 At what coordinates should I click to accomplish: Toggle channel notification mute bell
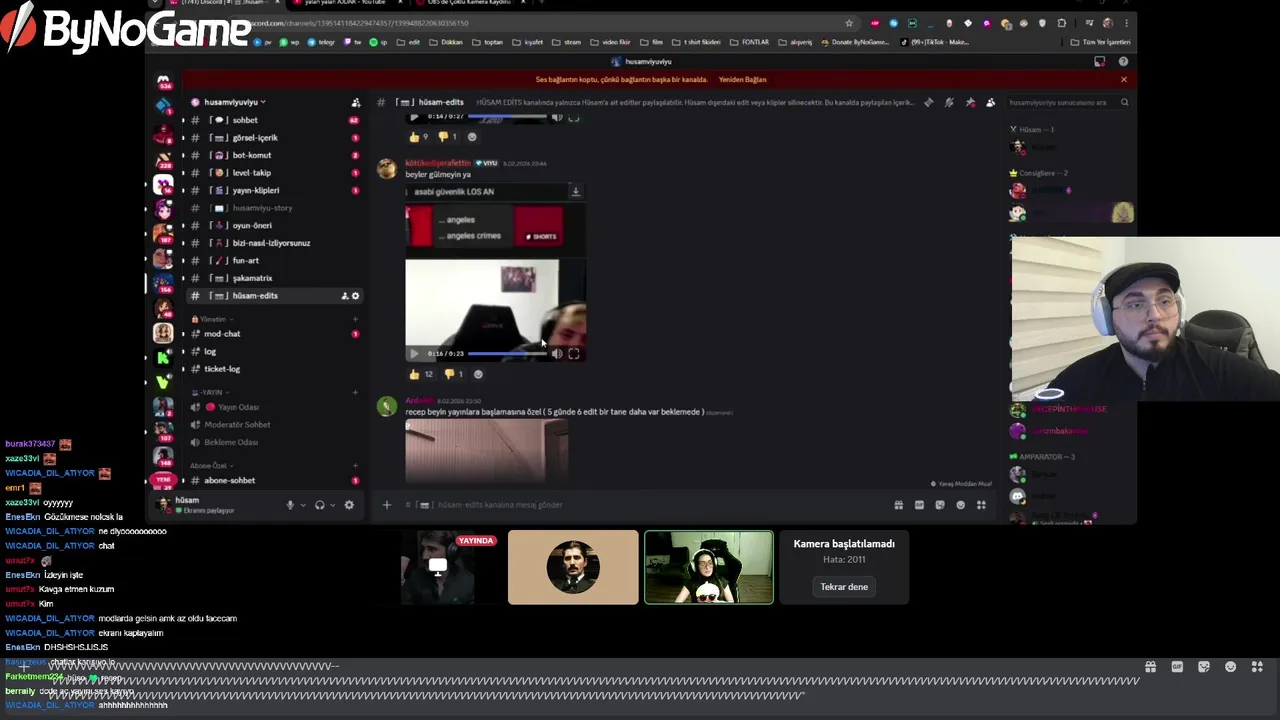coord(949,102)
